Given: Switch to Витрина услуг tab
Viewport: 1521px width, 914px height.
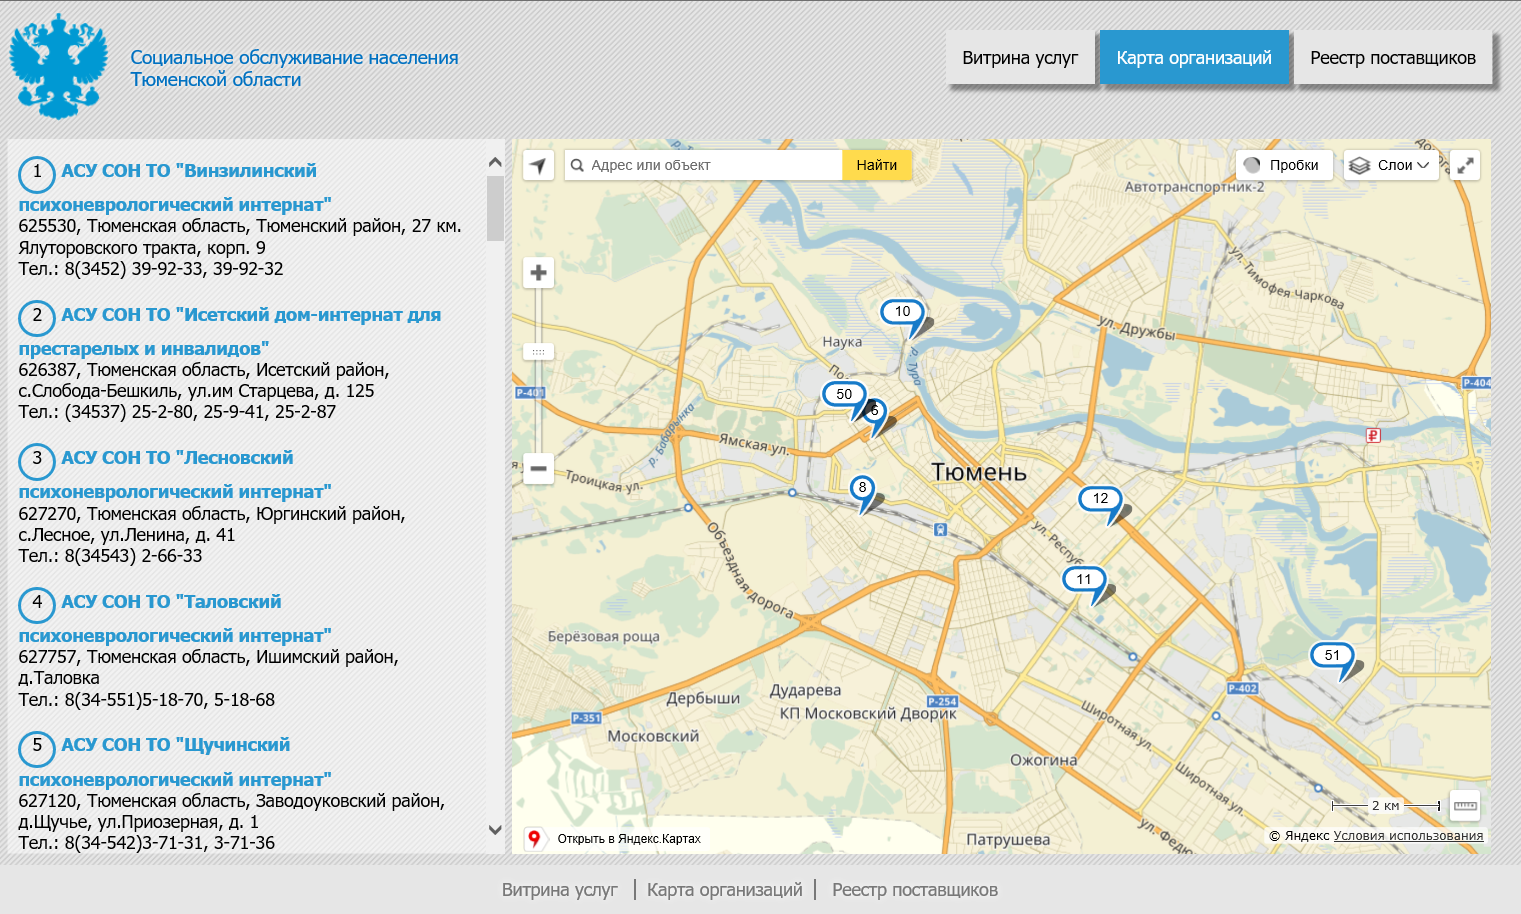Looking at the screenshot, I should [1020, 58].
